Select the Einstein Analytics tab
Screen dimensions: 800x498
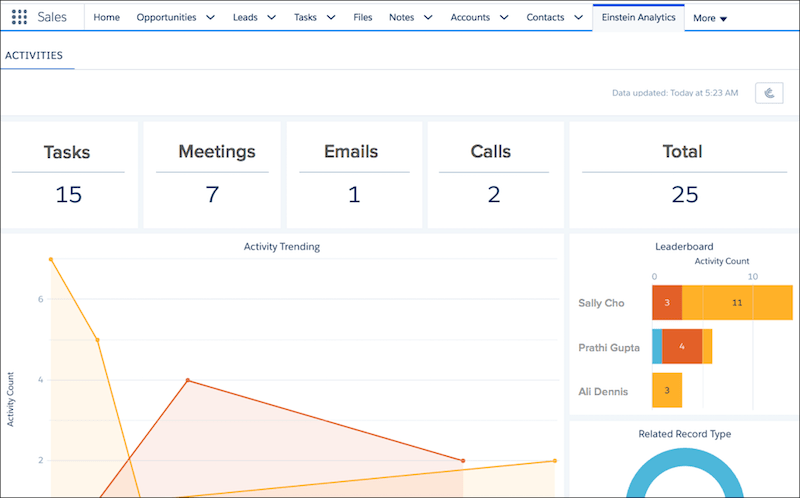[x=638, y=17]
